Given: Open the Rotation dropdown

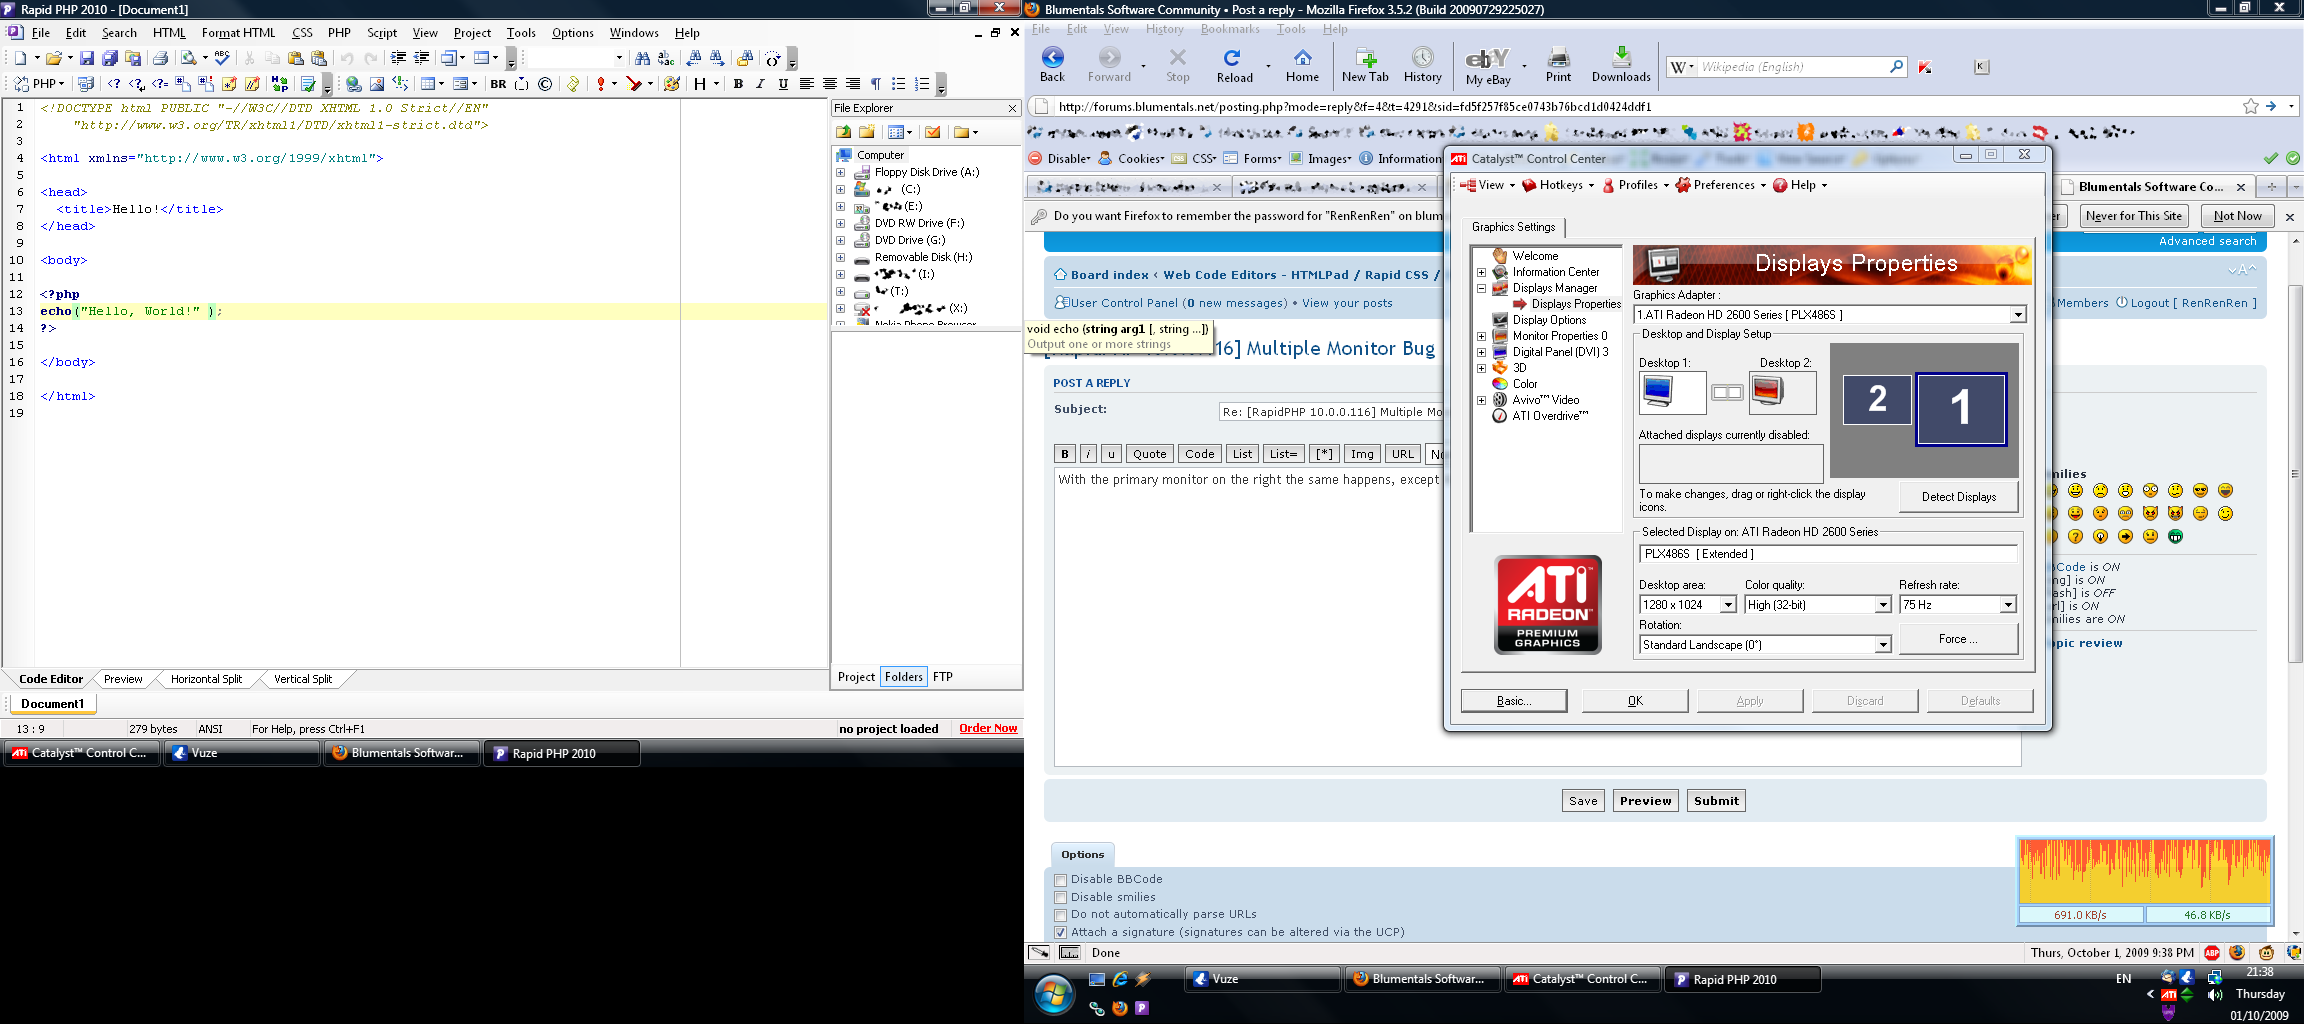Looking at the screenshot, I should click(1882, 645).
